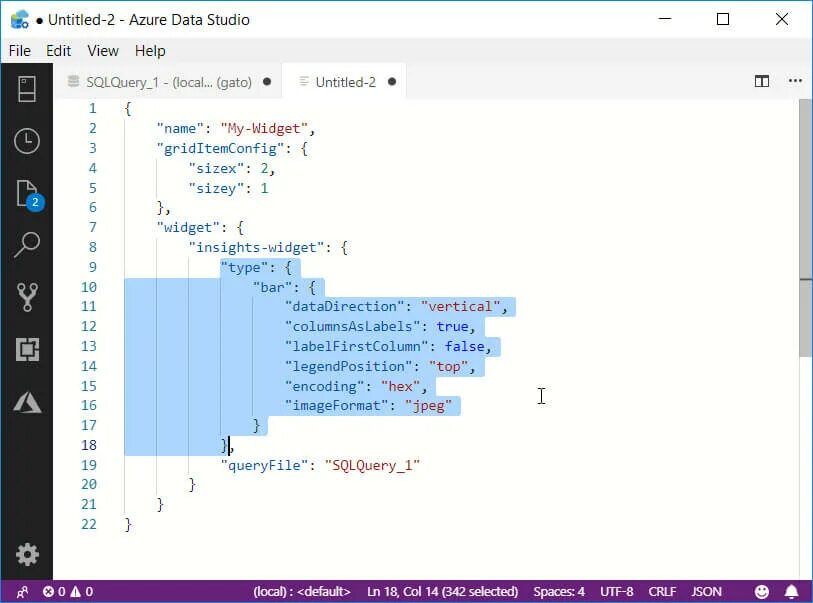Close the SQLQuery_1 tab unsaved dot
Image resolution: width=813 pixels, height=603 pixels.
(x=267, y=81)
